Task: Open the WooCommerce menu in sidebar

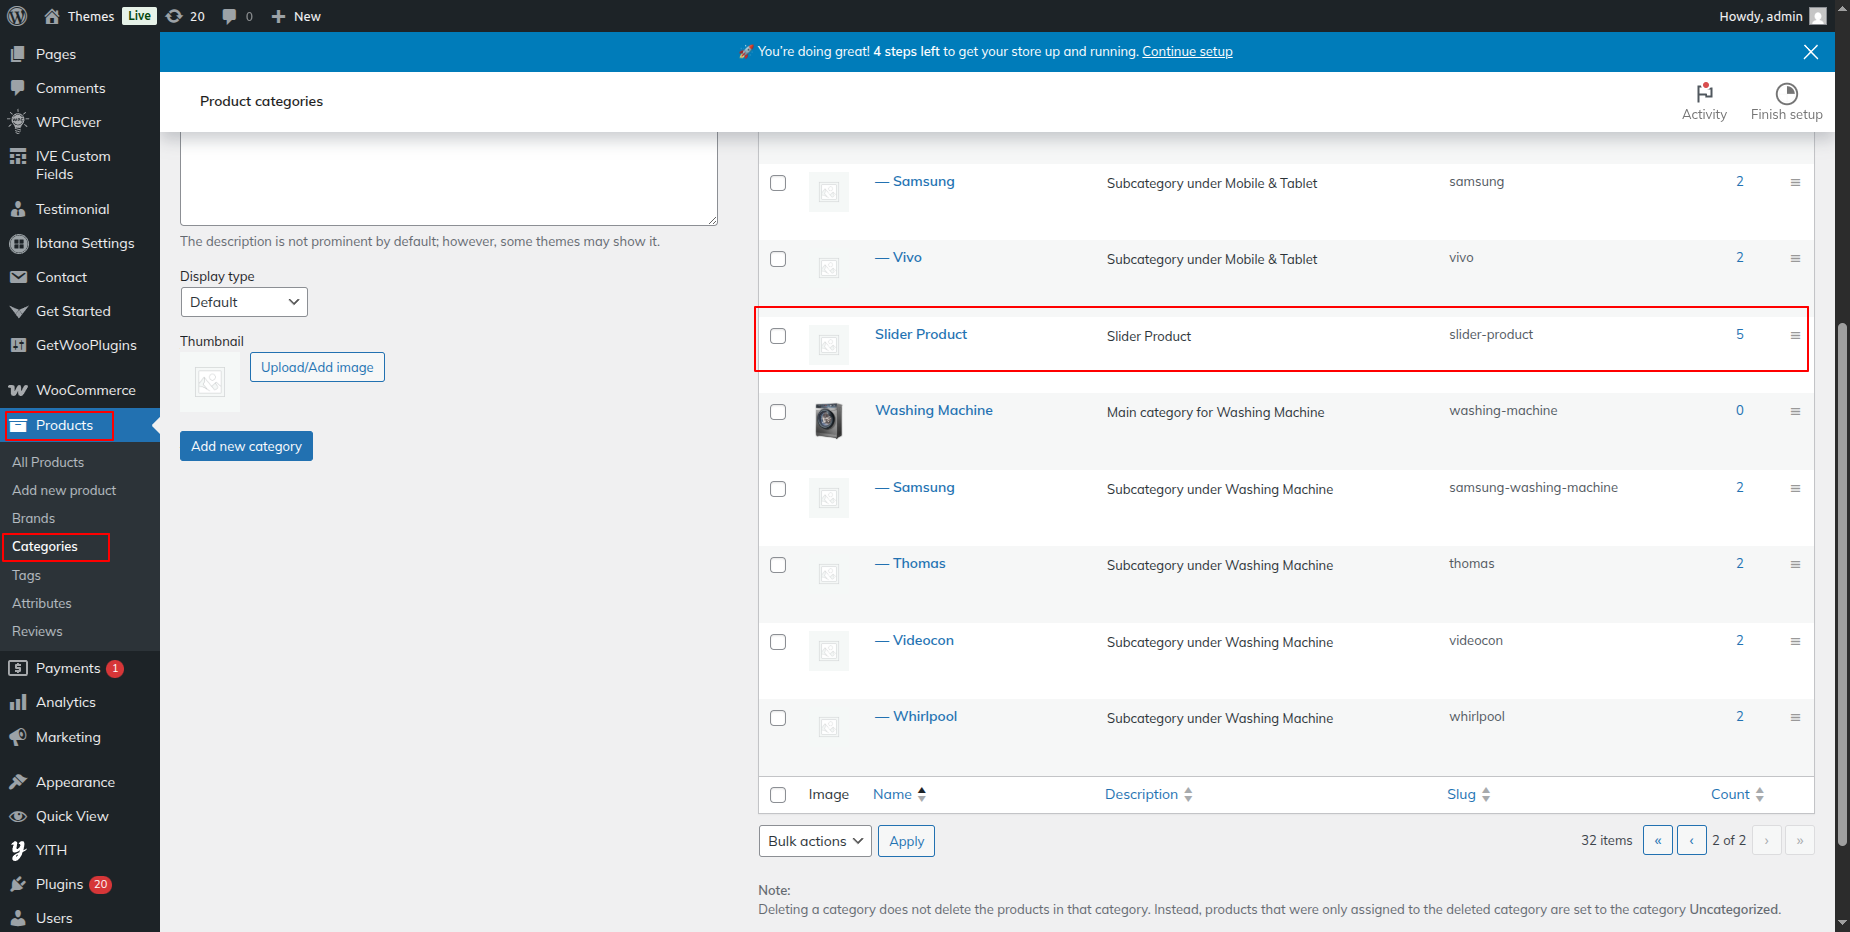Action: 85,390
